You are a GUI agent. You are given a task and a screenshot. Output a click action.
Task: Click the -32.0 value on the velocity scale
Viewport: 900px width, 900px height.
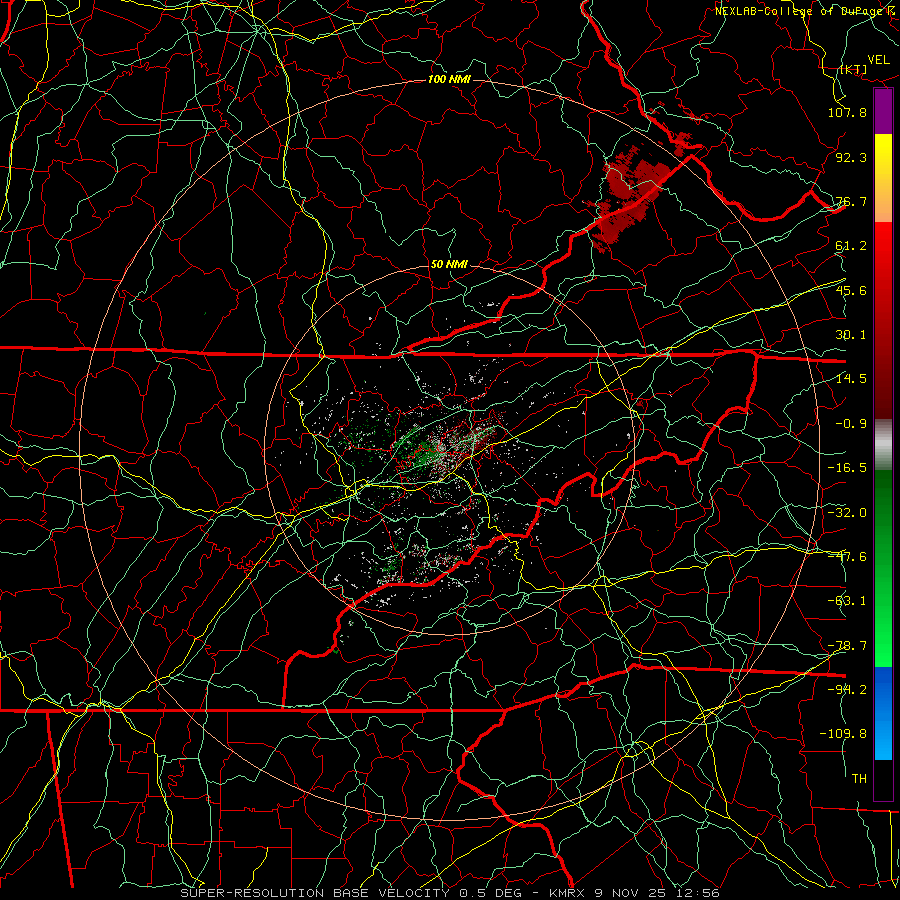pos(847,513)
